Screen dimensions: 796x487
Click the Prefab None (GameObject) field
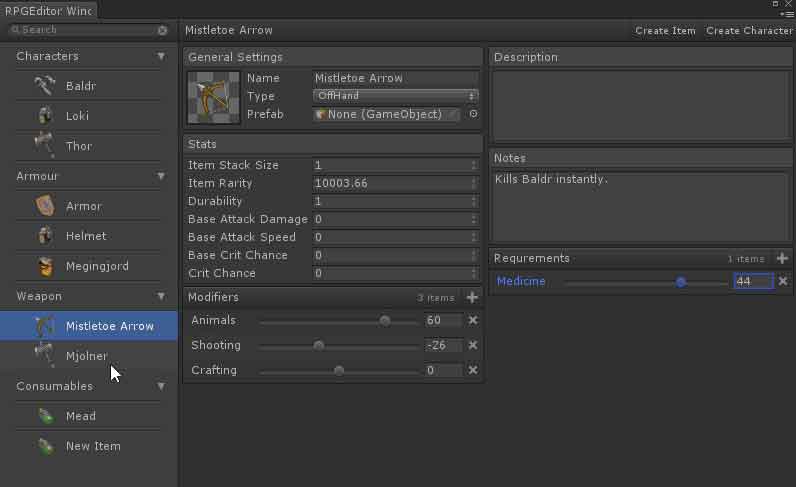coord(386,114)
